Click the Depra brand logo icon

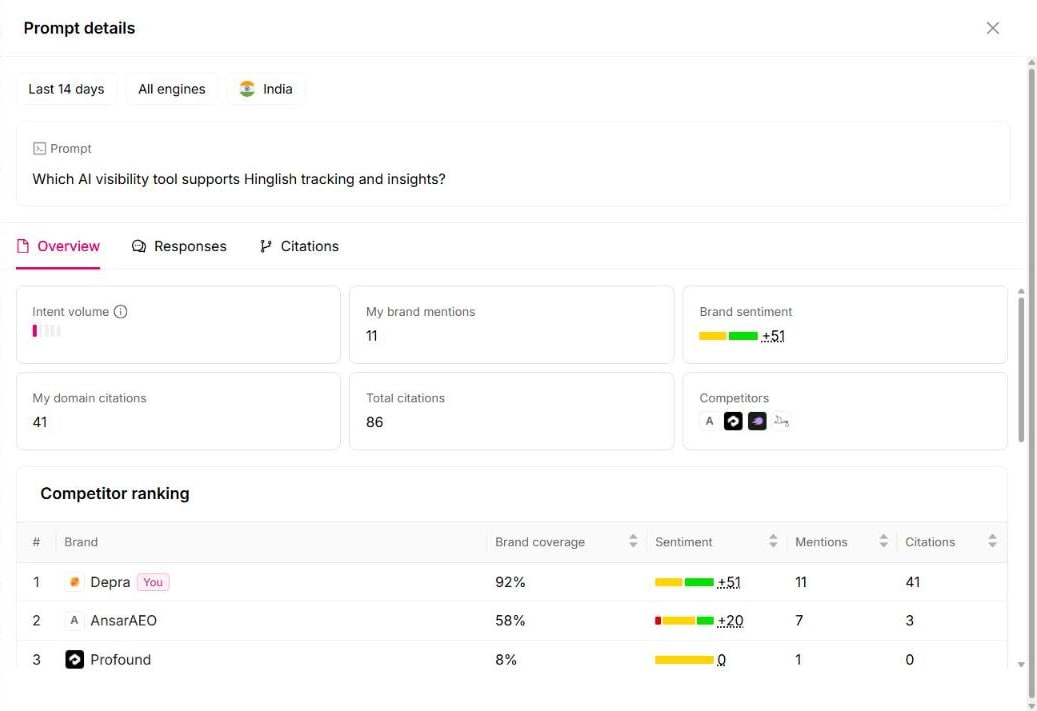point(74,582)
